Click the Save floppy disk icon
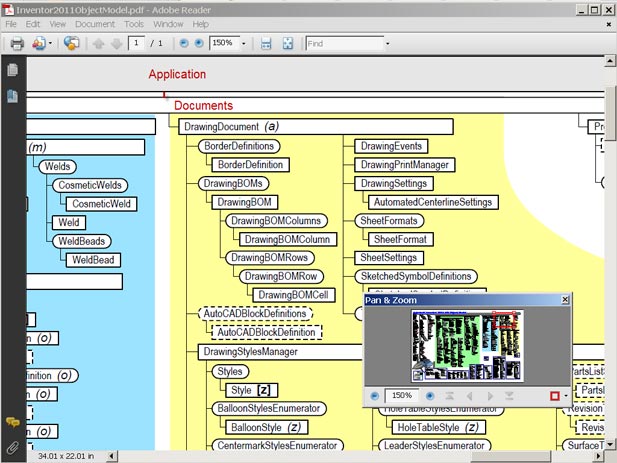Image resolution: width=617 pixels, height=463 pixels. pos(266,44)
